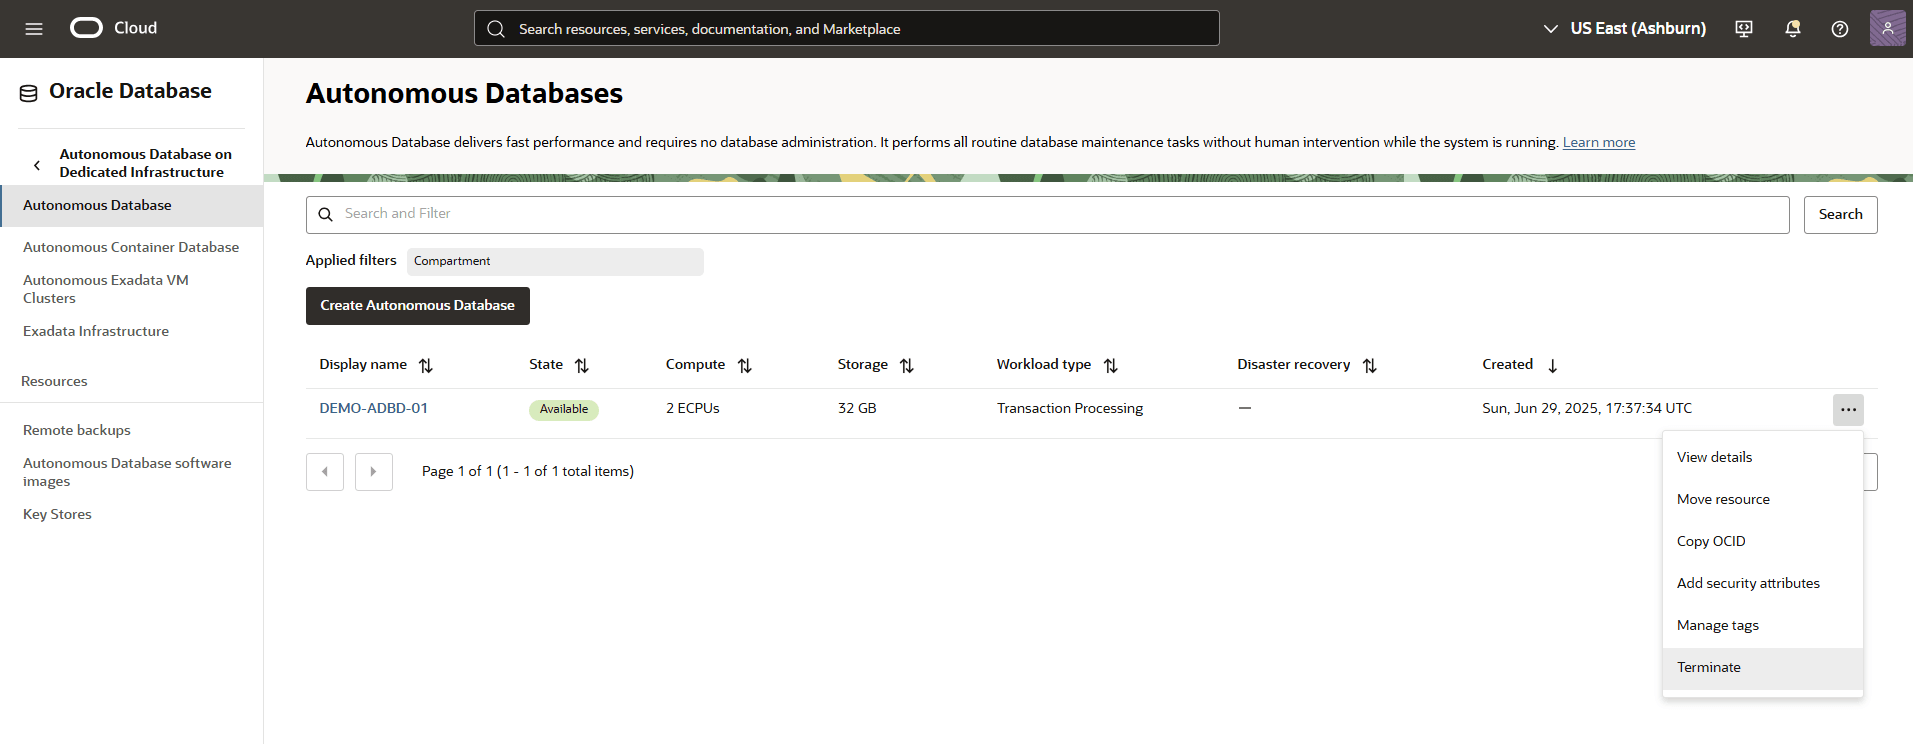Click the Search and Filter input field

tap(1047, 215)
